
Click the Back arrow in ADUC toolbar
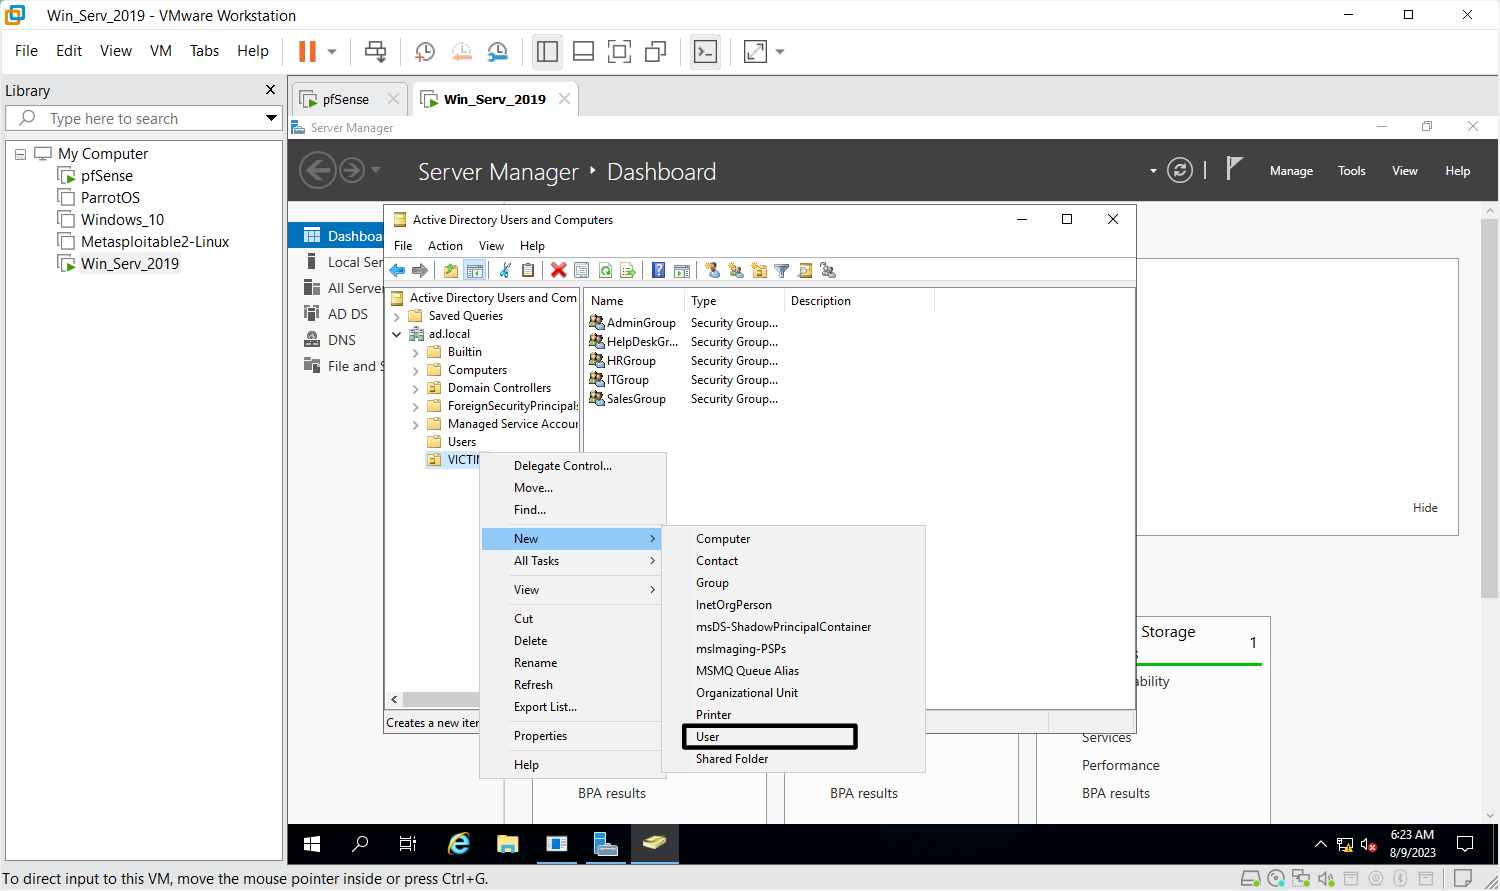click(397, 270)
